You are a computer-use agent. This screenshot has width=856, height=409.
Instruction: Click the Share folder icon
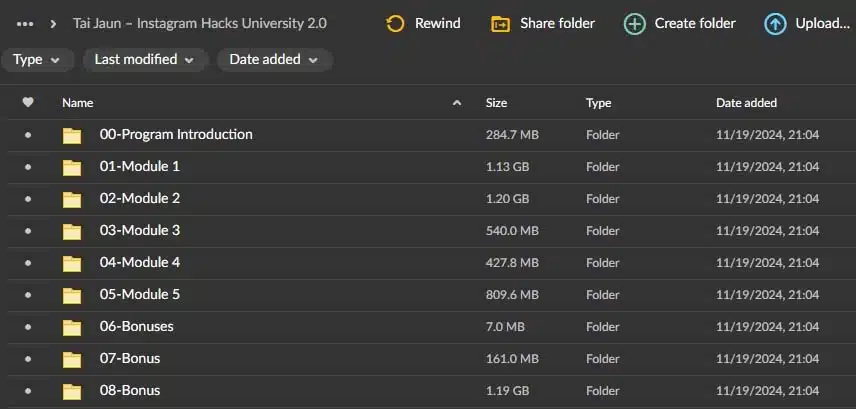500,24
